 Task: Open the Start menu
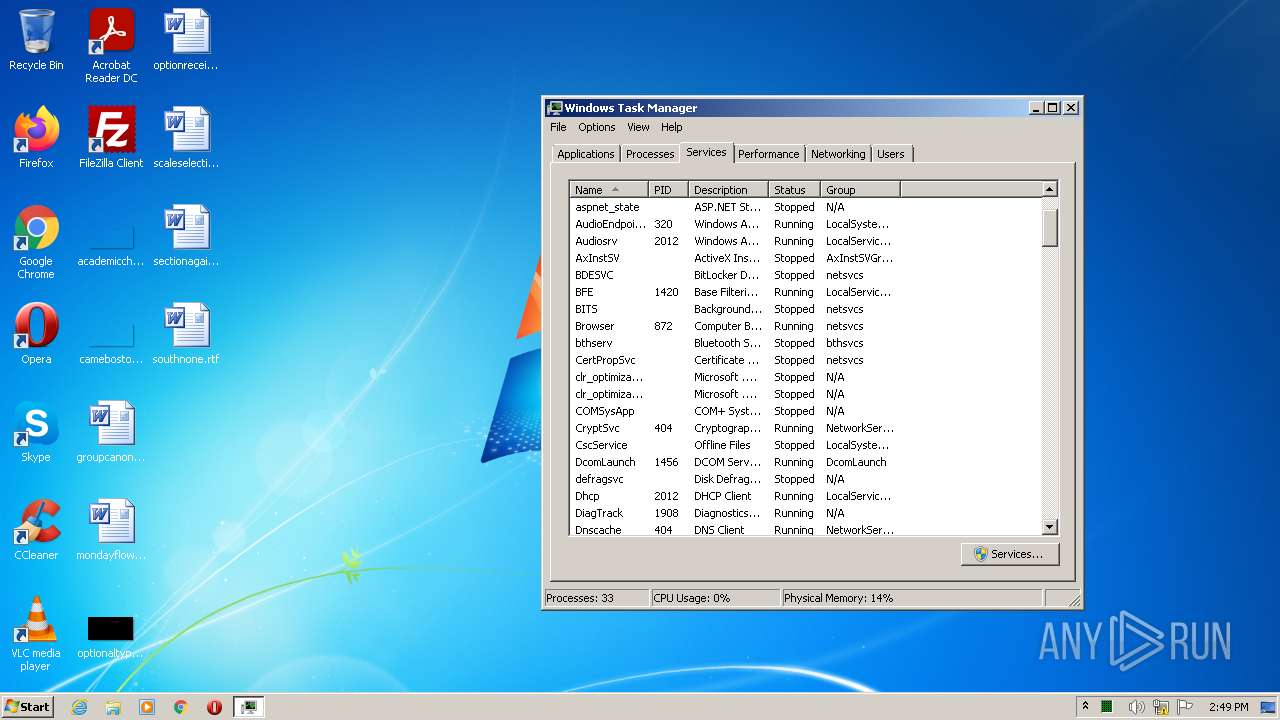(x=28, y=707)
